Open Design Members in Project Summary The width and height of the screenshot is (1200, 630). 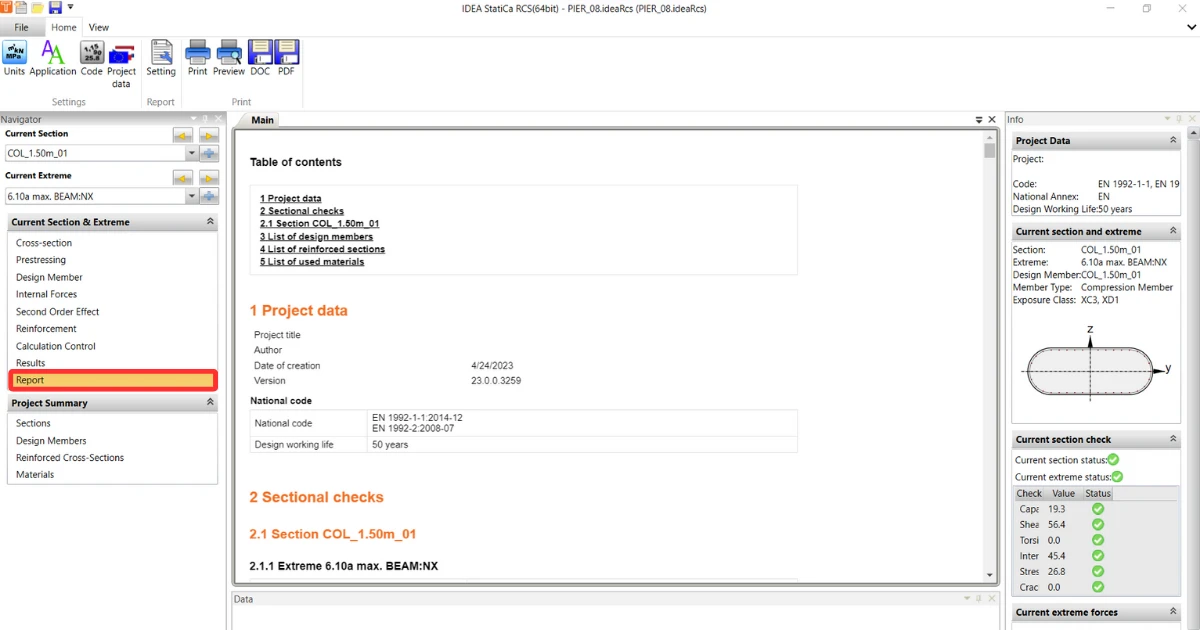point(51,441)
